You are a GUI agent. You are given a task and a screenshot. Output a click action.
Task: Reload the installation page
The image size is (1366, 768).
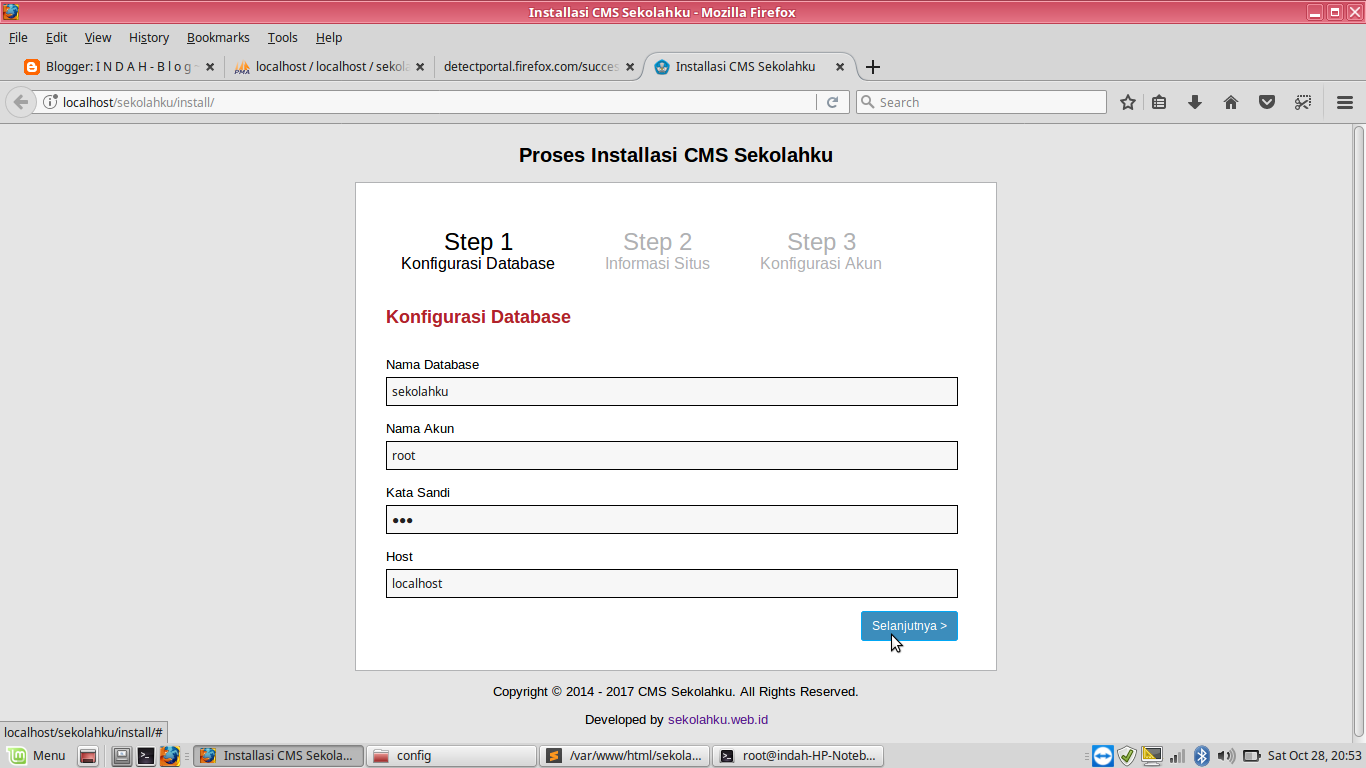pos(833,101)
